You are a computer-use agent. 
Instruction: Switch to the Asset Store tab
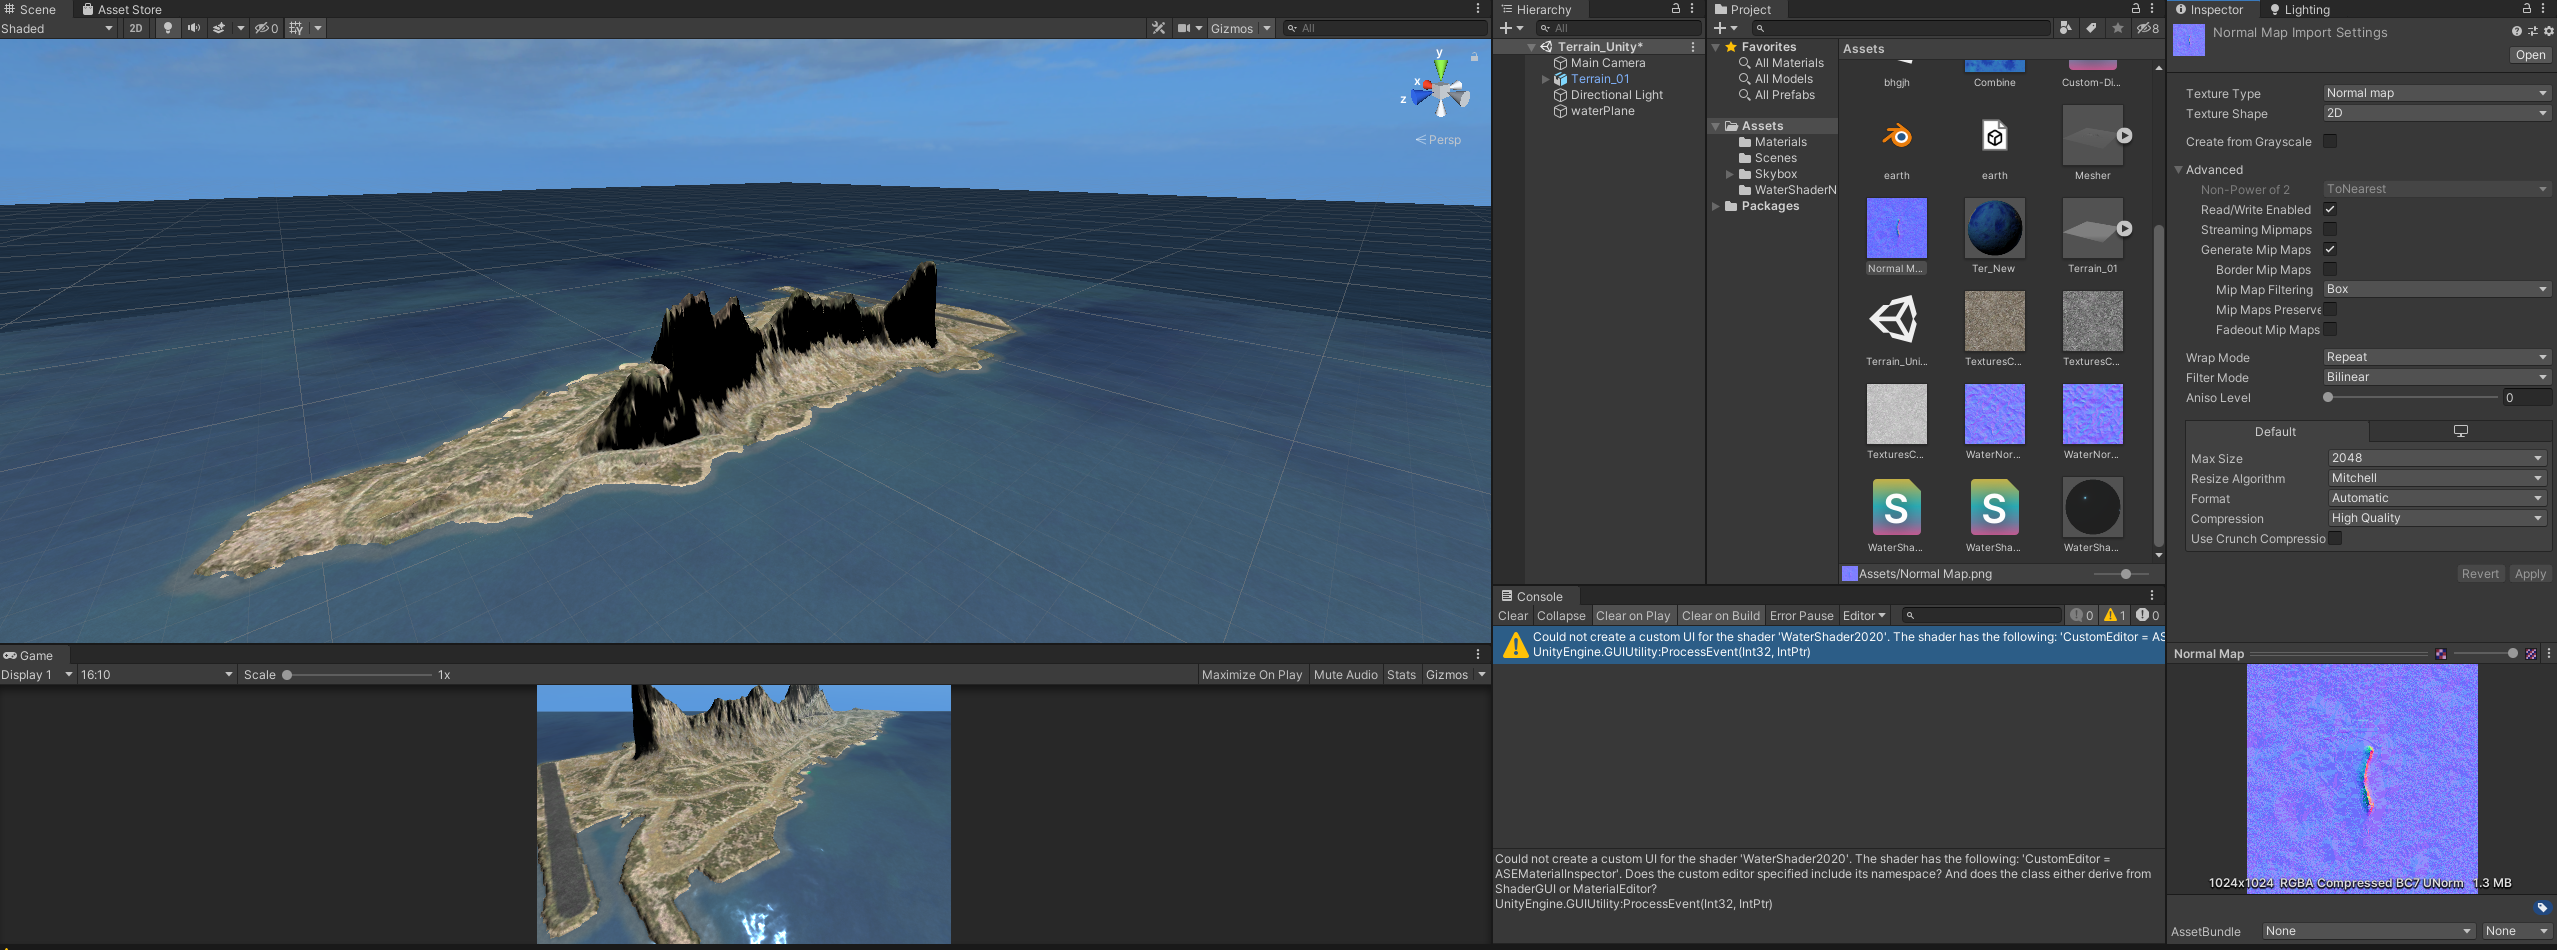pyautogui.click(x=122, y=9)
